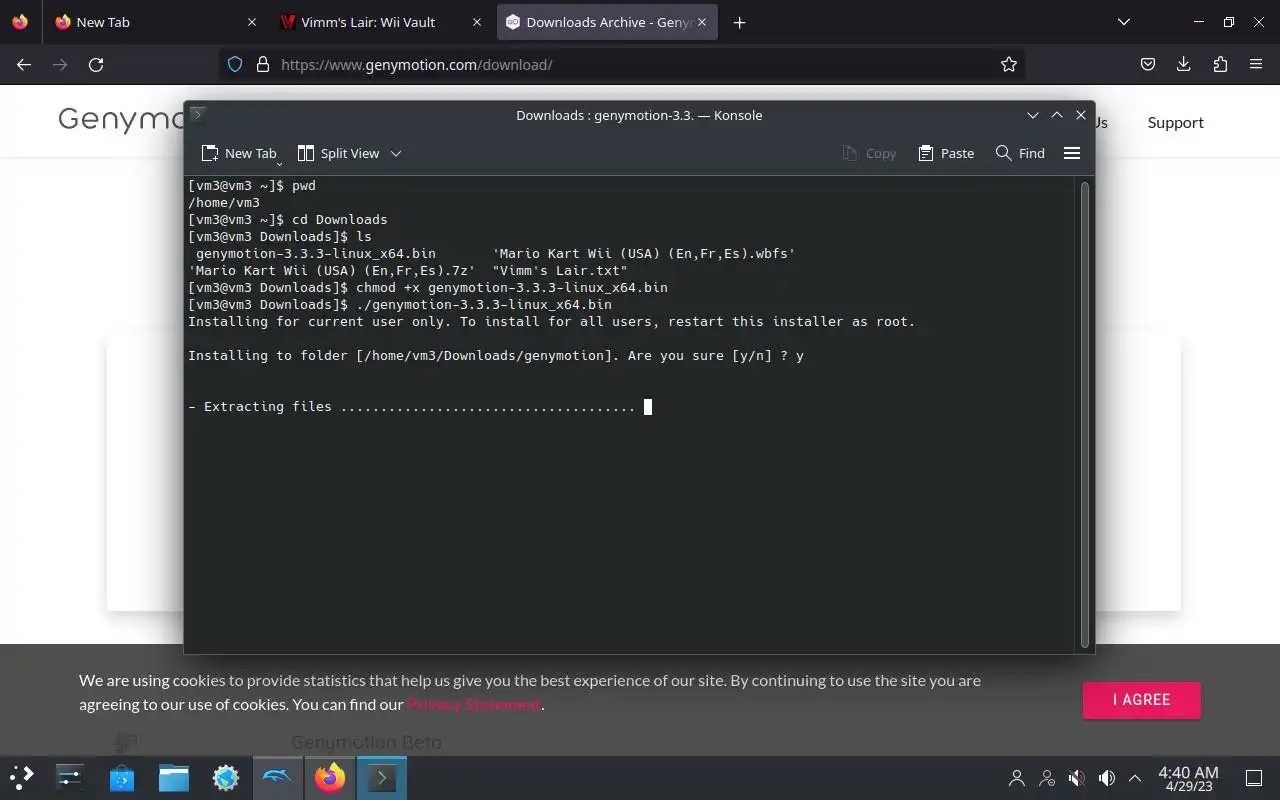The image size is (1280, 800).
Task: Switch to Vimm's Lair: Wii Vault tab
Action: point(369,22)
